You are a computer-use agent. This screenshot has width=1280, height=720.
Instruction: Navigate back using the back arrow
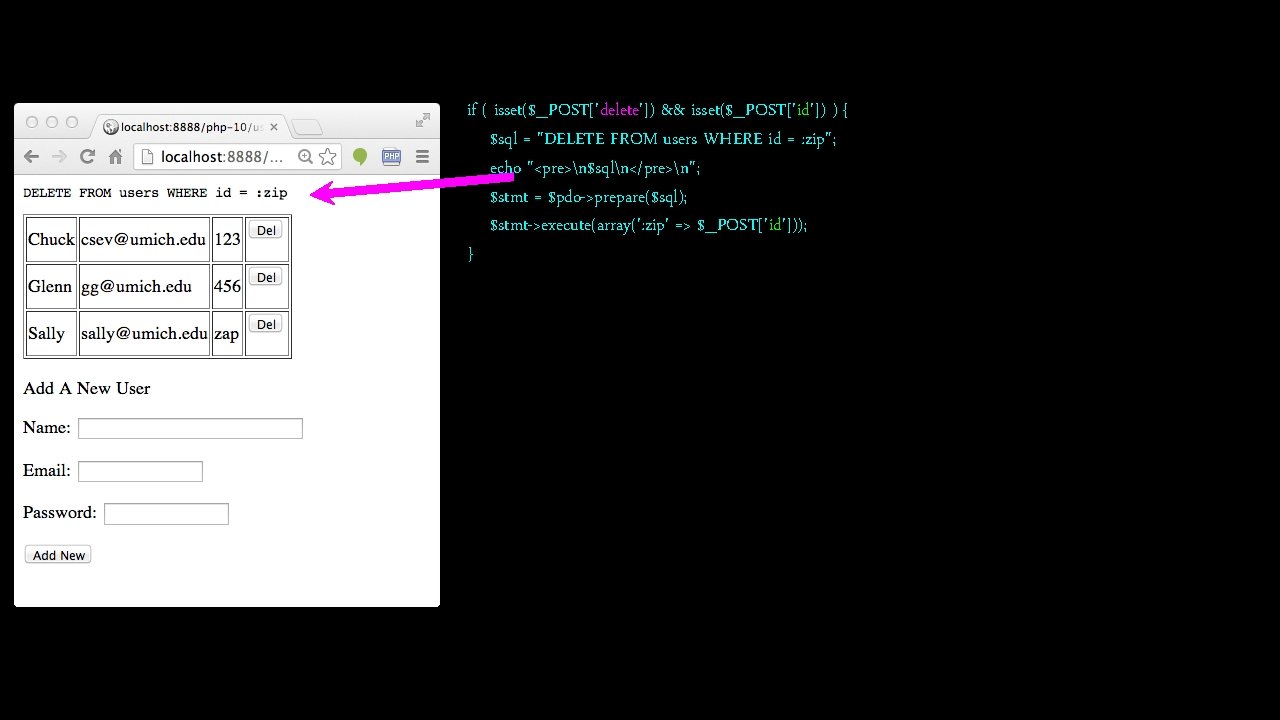[x=31, y=156]
